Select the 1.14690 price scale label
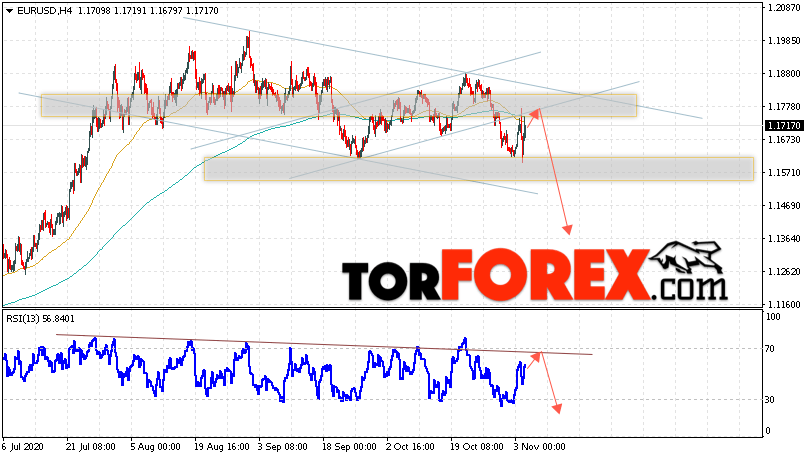Screen dimensions: 808x458 point(784,206)
